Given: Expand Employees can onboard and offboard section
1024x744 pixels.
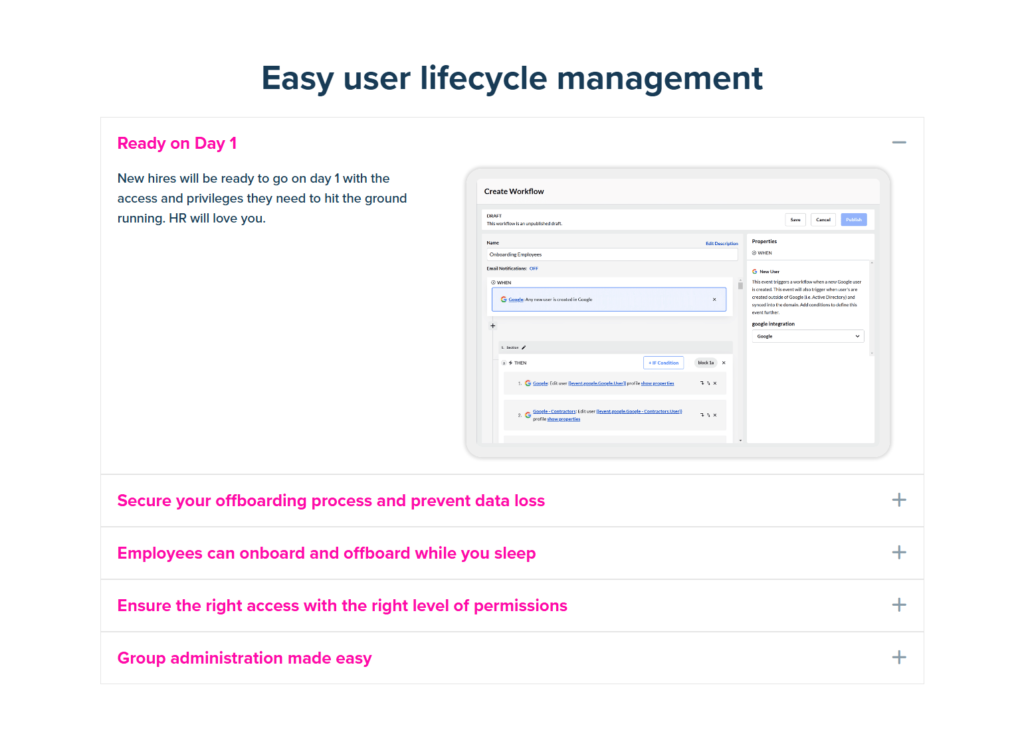Looking at the screenshot, I should 899,552.
